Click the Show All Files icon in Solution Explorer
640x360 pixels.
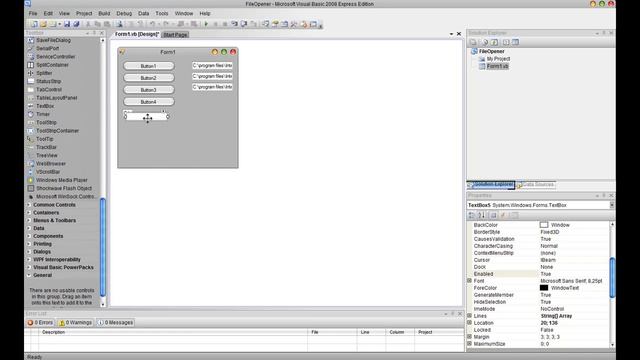click(485, 42)
